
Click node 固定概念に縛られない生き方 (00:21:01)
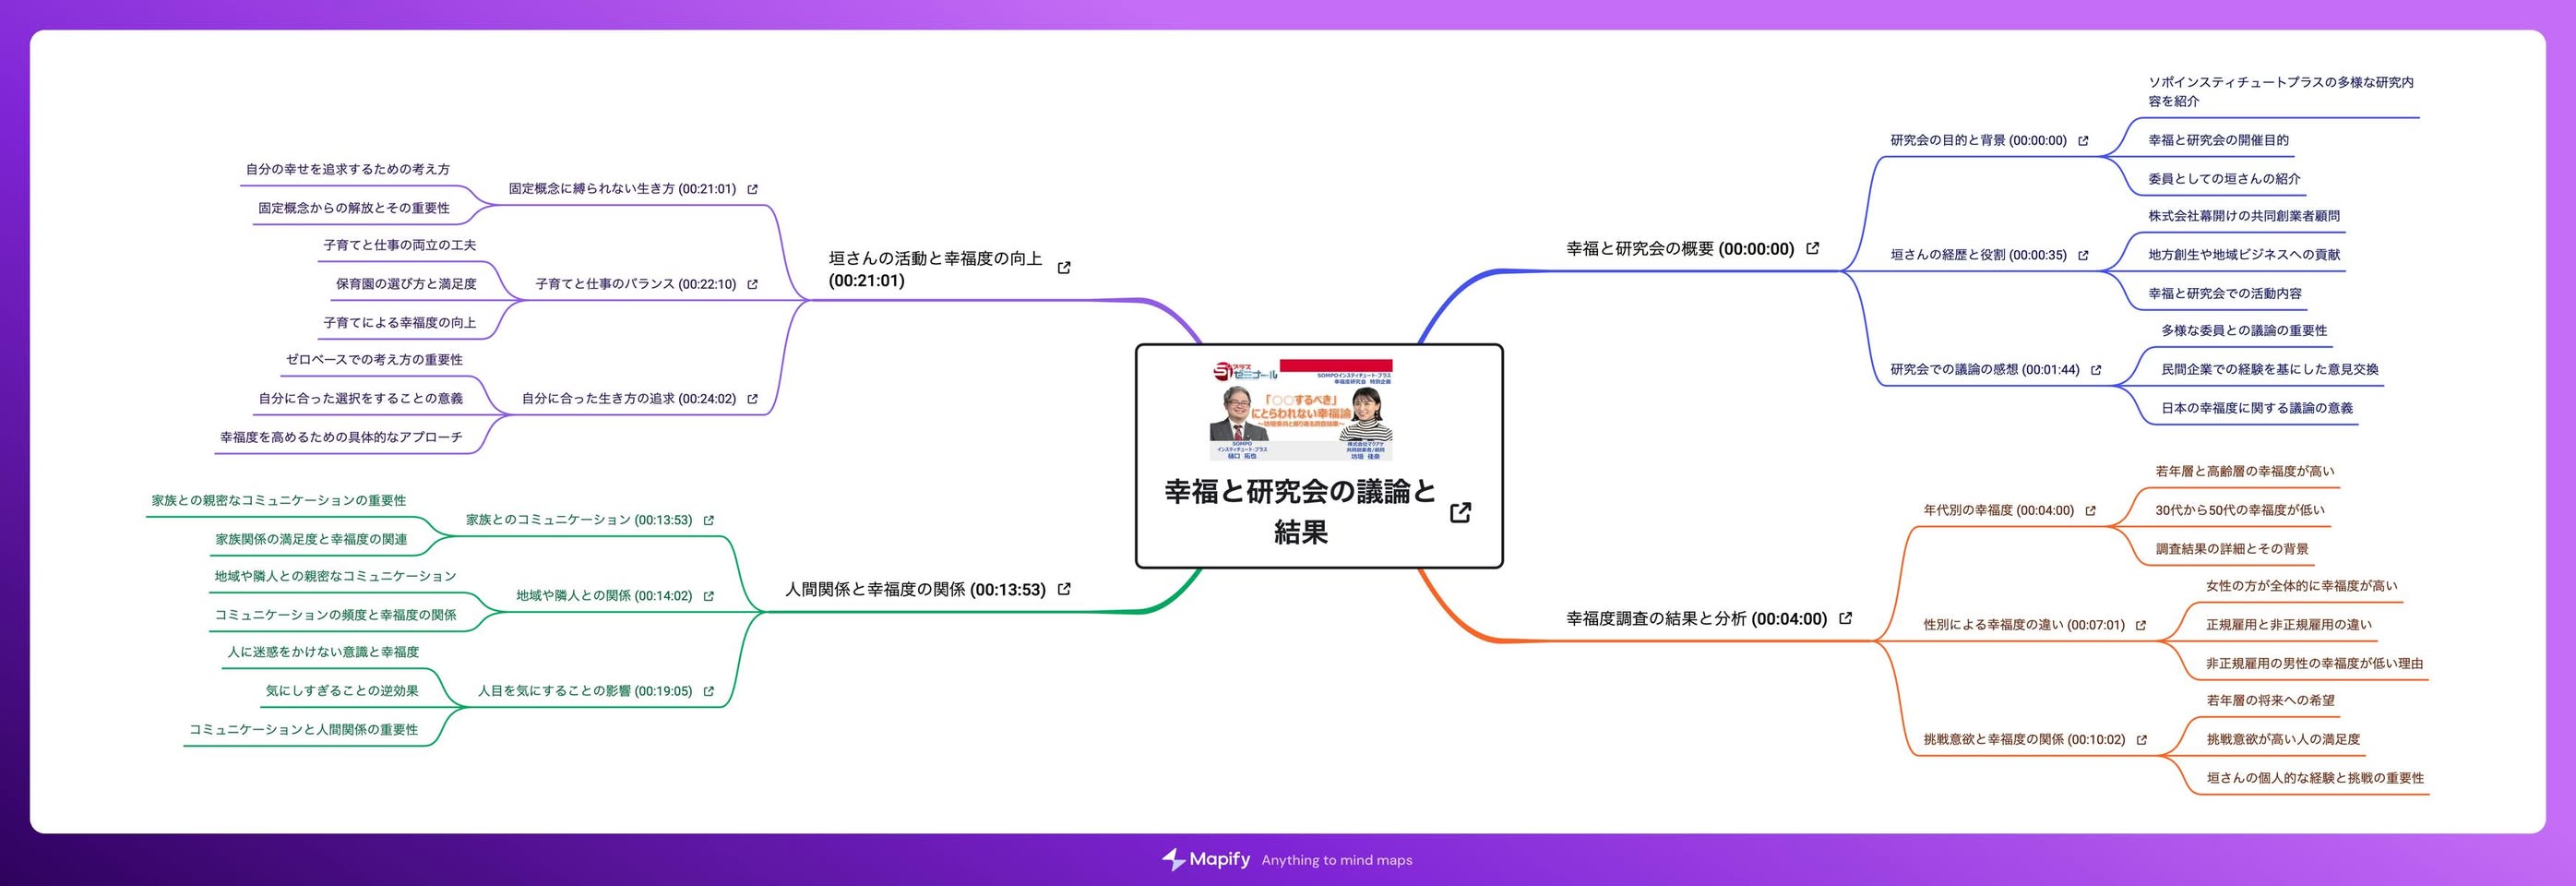(622, 189)
